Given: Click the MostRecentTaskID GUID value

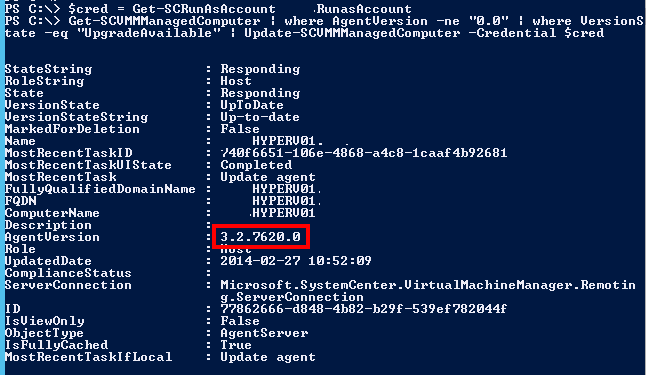Looking at the screenshot, I should coord(364,153).
